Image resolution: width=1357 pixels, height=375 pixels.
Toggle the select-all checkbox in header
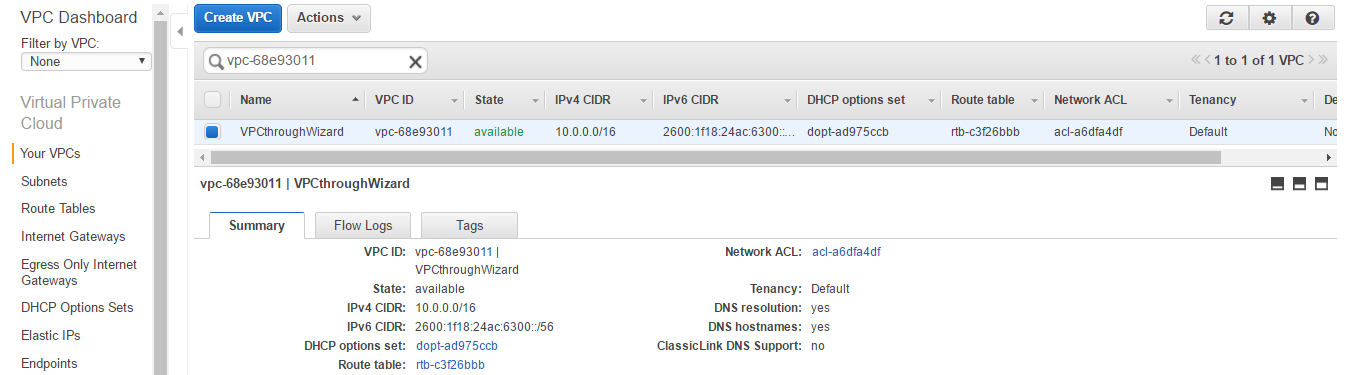pos(212,99)
